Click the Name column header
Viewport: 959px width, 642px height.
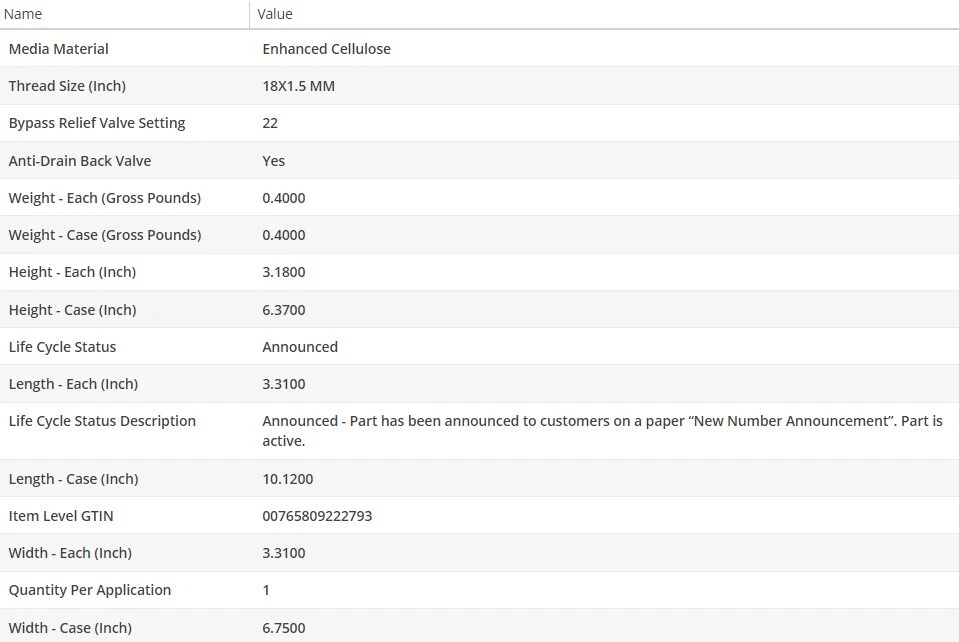[25, 14]
